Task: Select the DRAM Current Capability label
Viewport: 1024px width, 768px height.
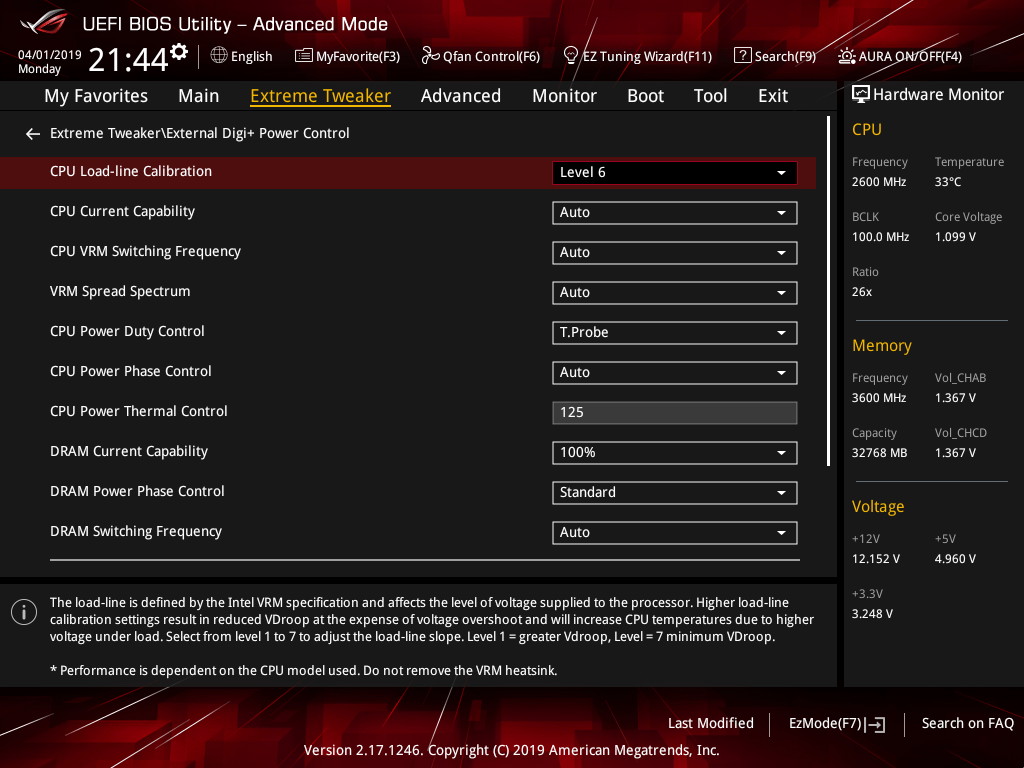Action: coord(129,451)
